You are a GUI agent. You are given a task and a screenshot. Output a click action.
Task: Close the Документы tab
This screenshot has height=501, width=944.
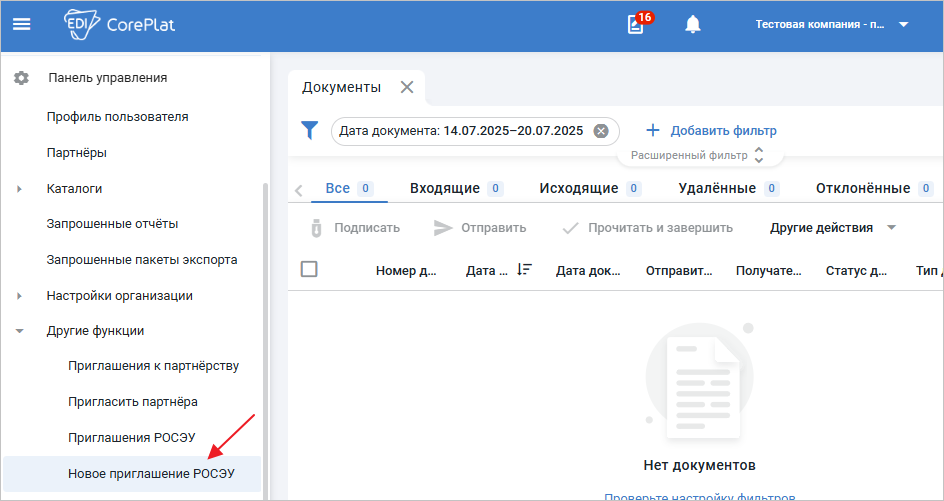pyautogui.click(x=407, y=87)
